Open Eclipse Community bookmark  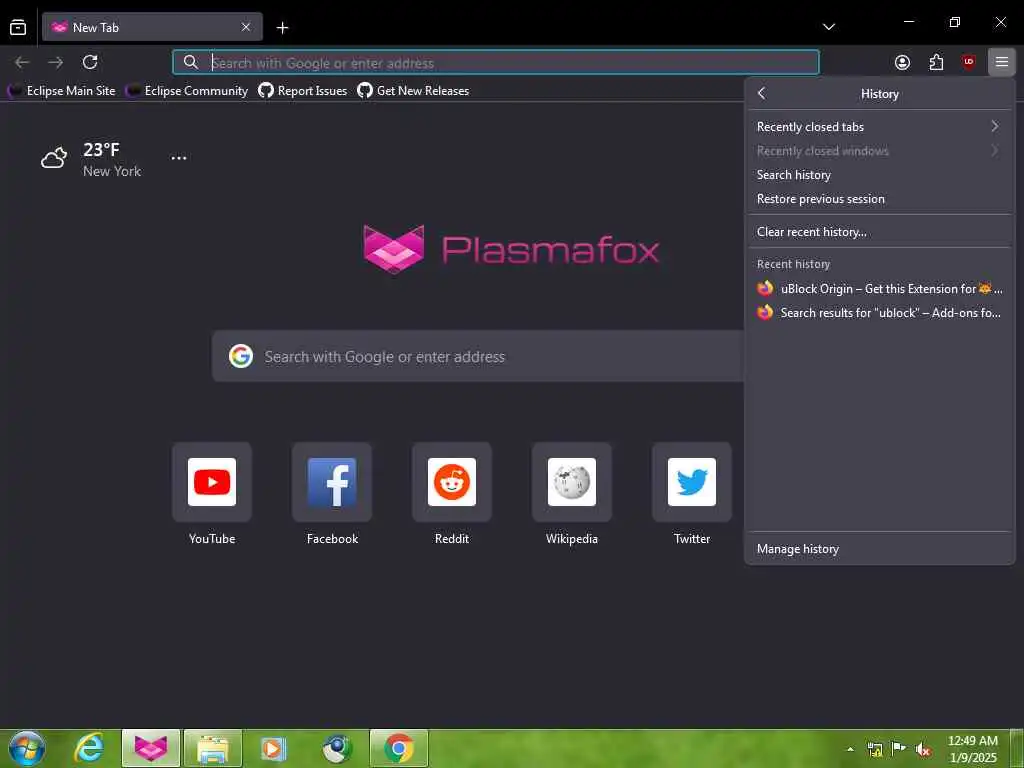point(187,91)
